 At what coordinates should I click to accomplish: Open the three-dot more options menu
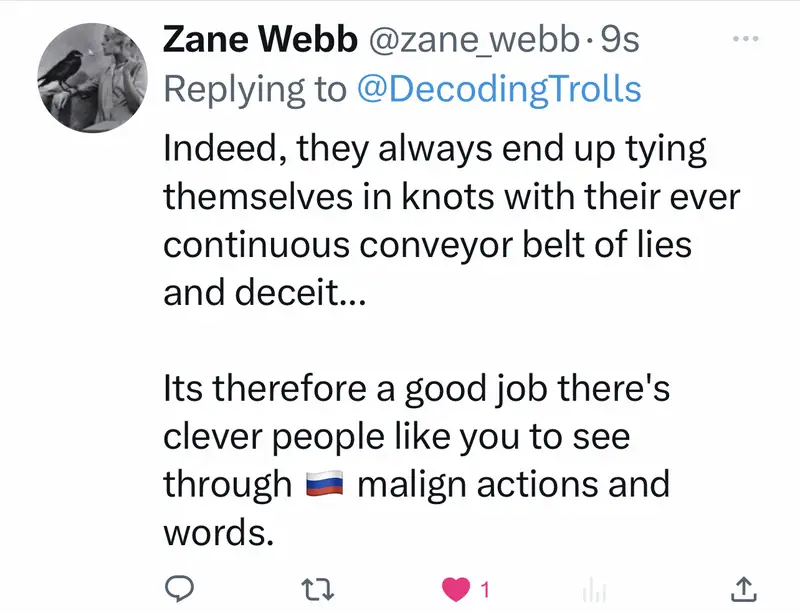[x=746, y=40]
